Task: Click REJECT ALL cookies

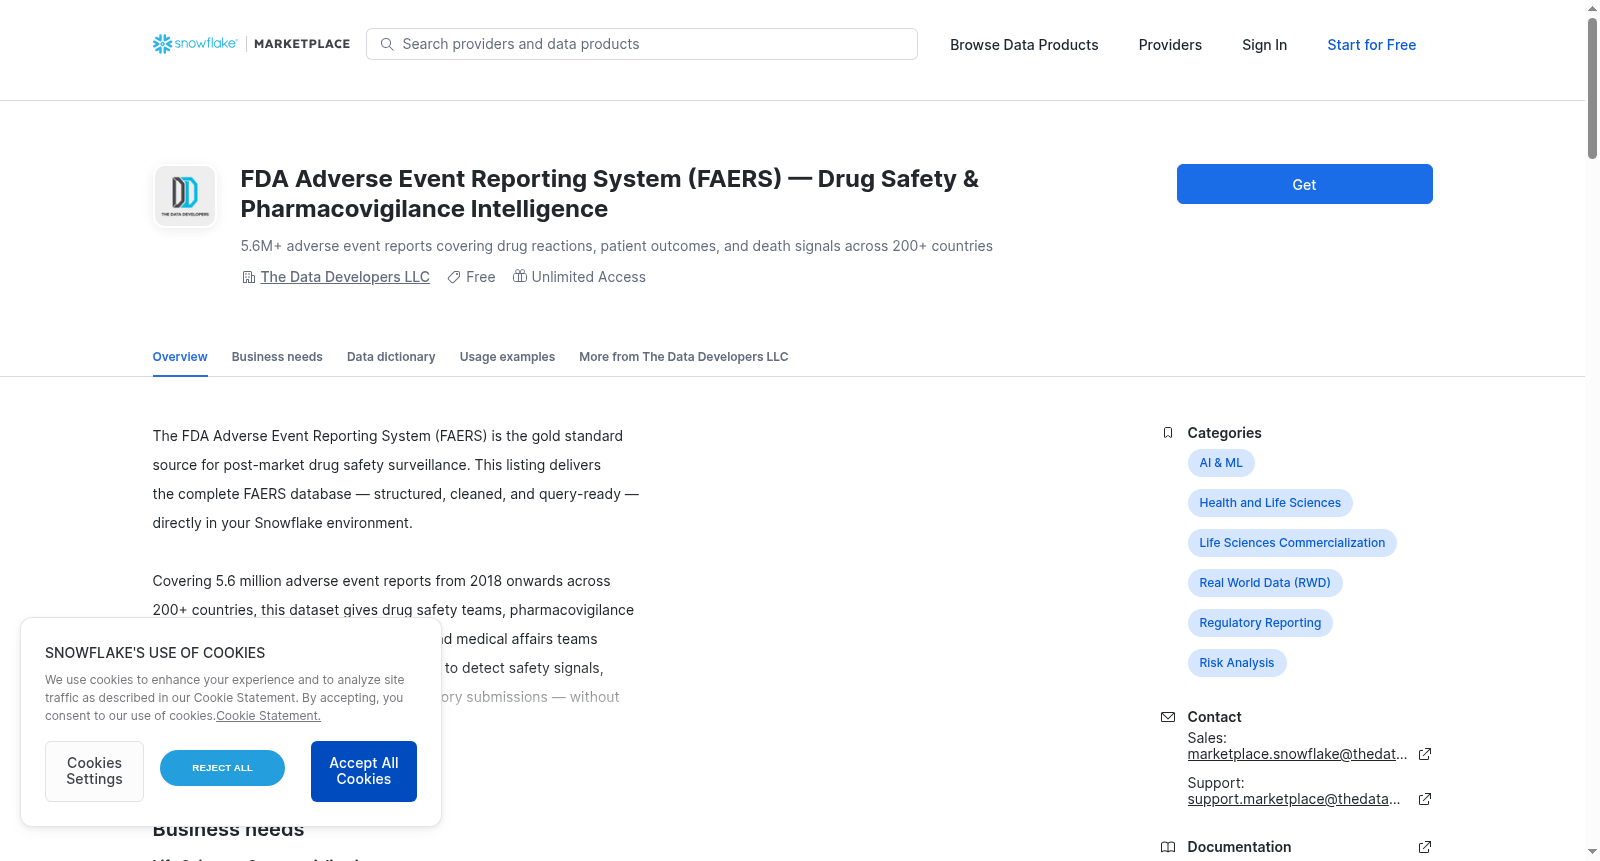Action: point(222,768)
